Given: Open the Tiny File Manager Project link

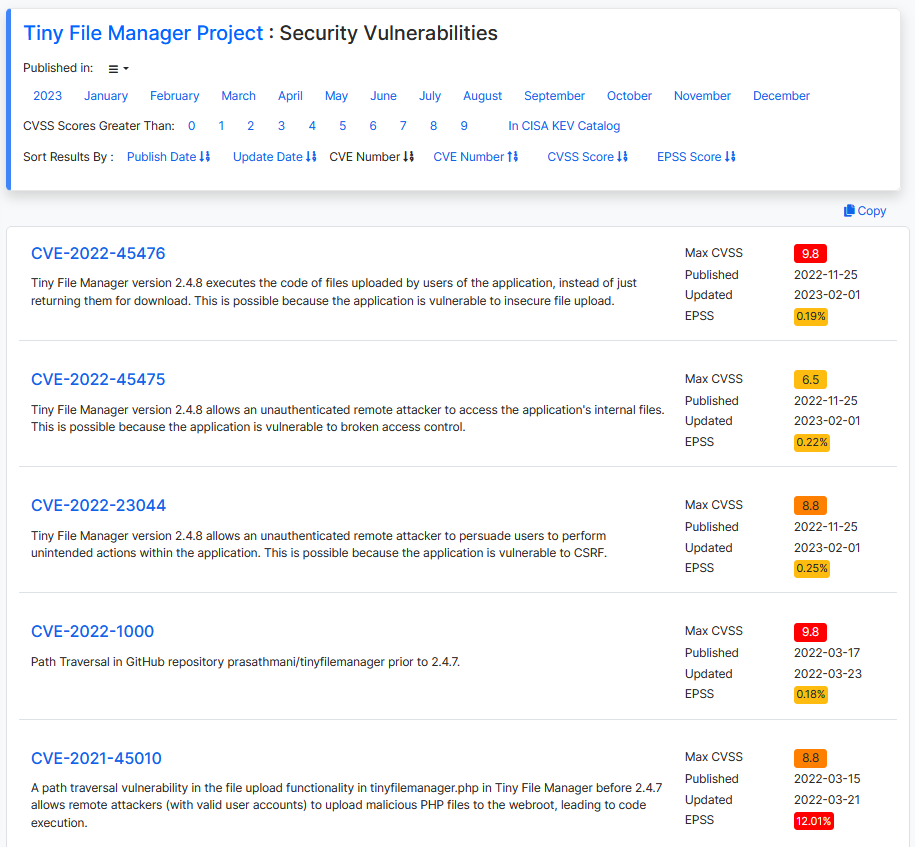Looking at the screenshot, I should (x=144, y=33).
